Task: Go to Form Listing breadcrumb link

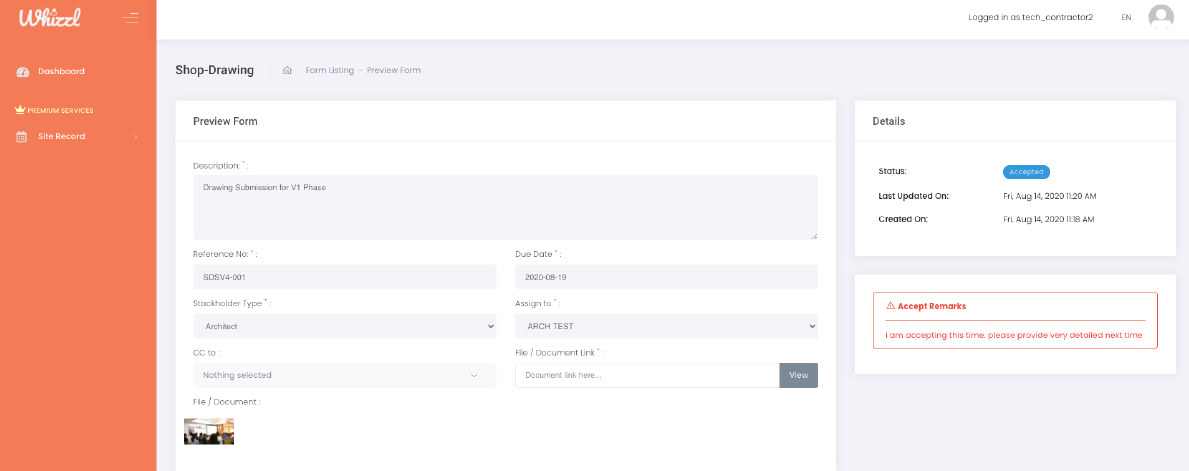Action: [x=329, y=71]
